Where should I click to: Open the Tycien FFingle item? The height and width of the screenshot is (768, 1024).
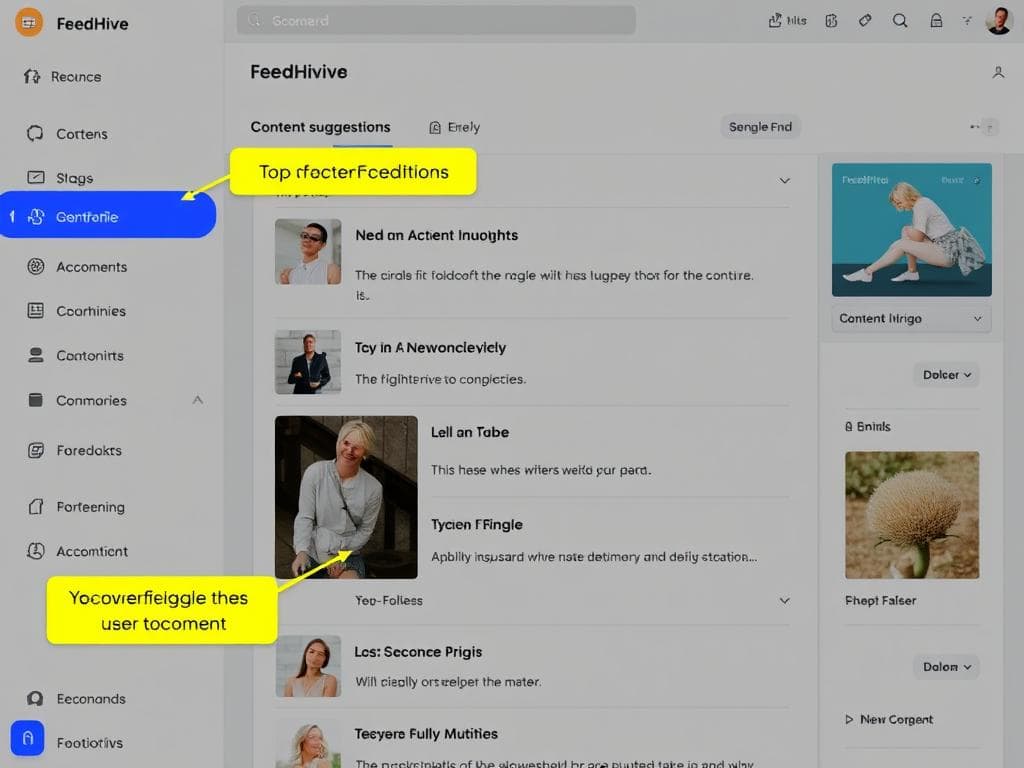pos(477,524)
